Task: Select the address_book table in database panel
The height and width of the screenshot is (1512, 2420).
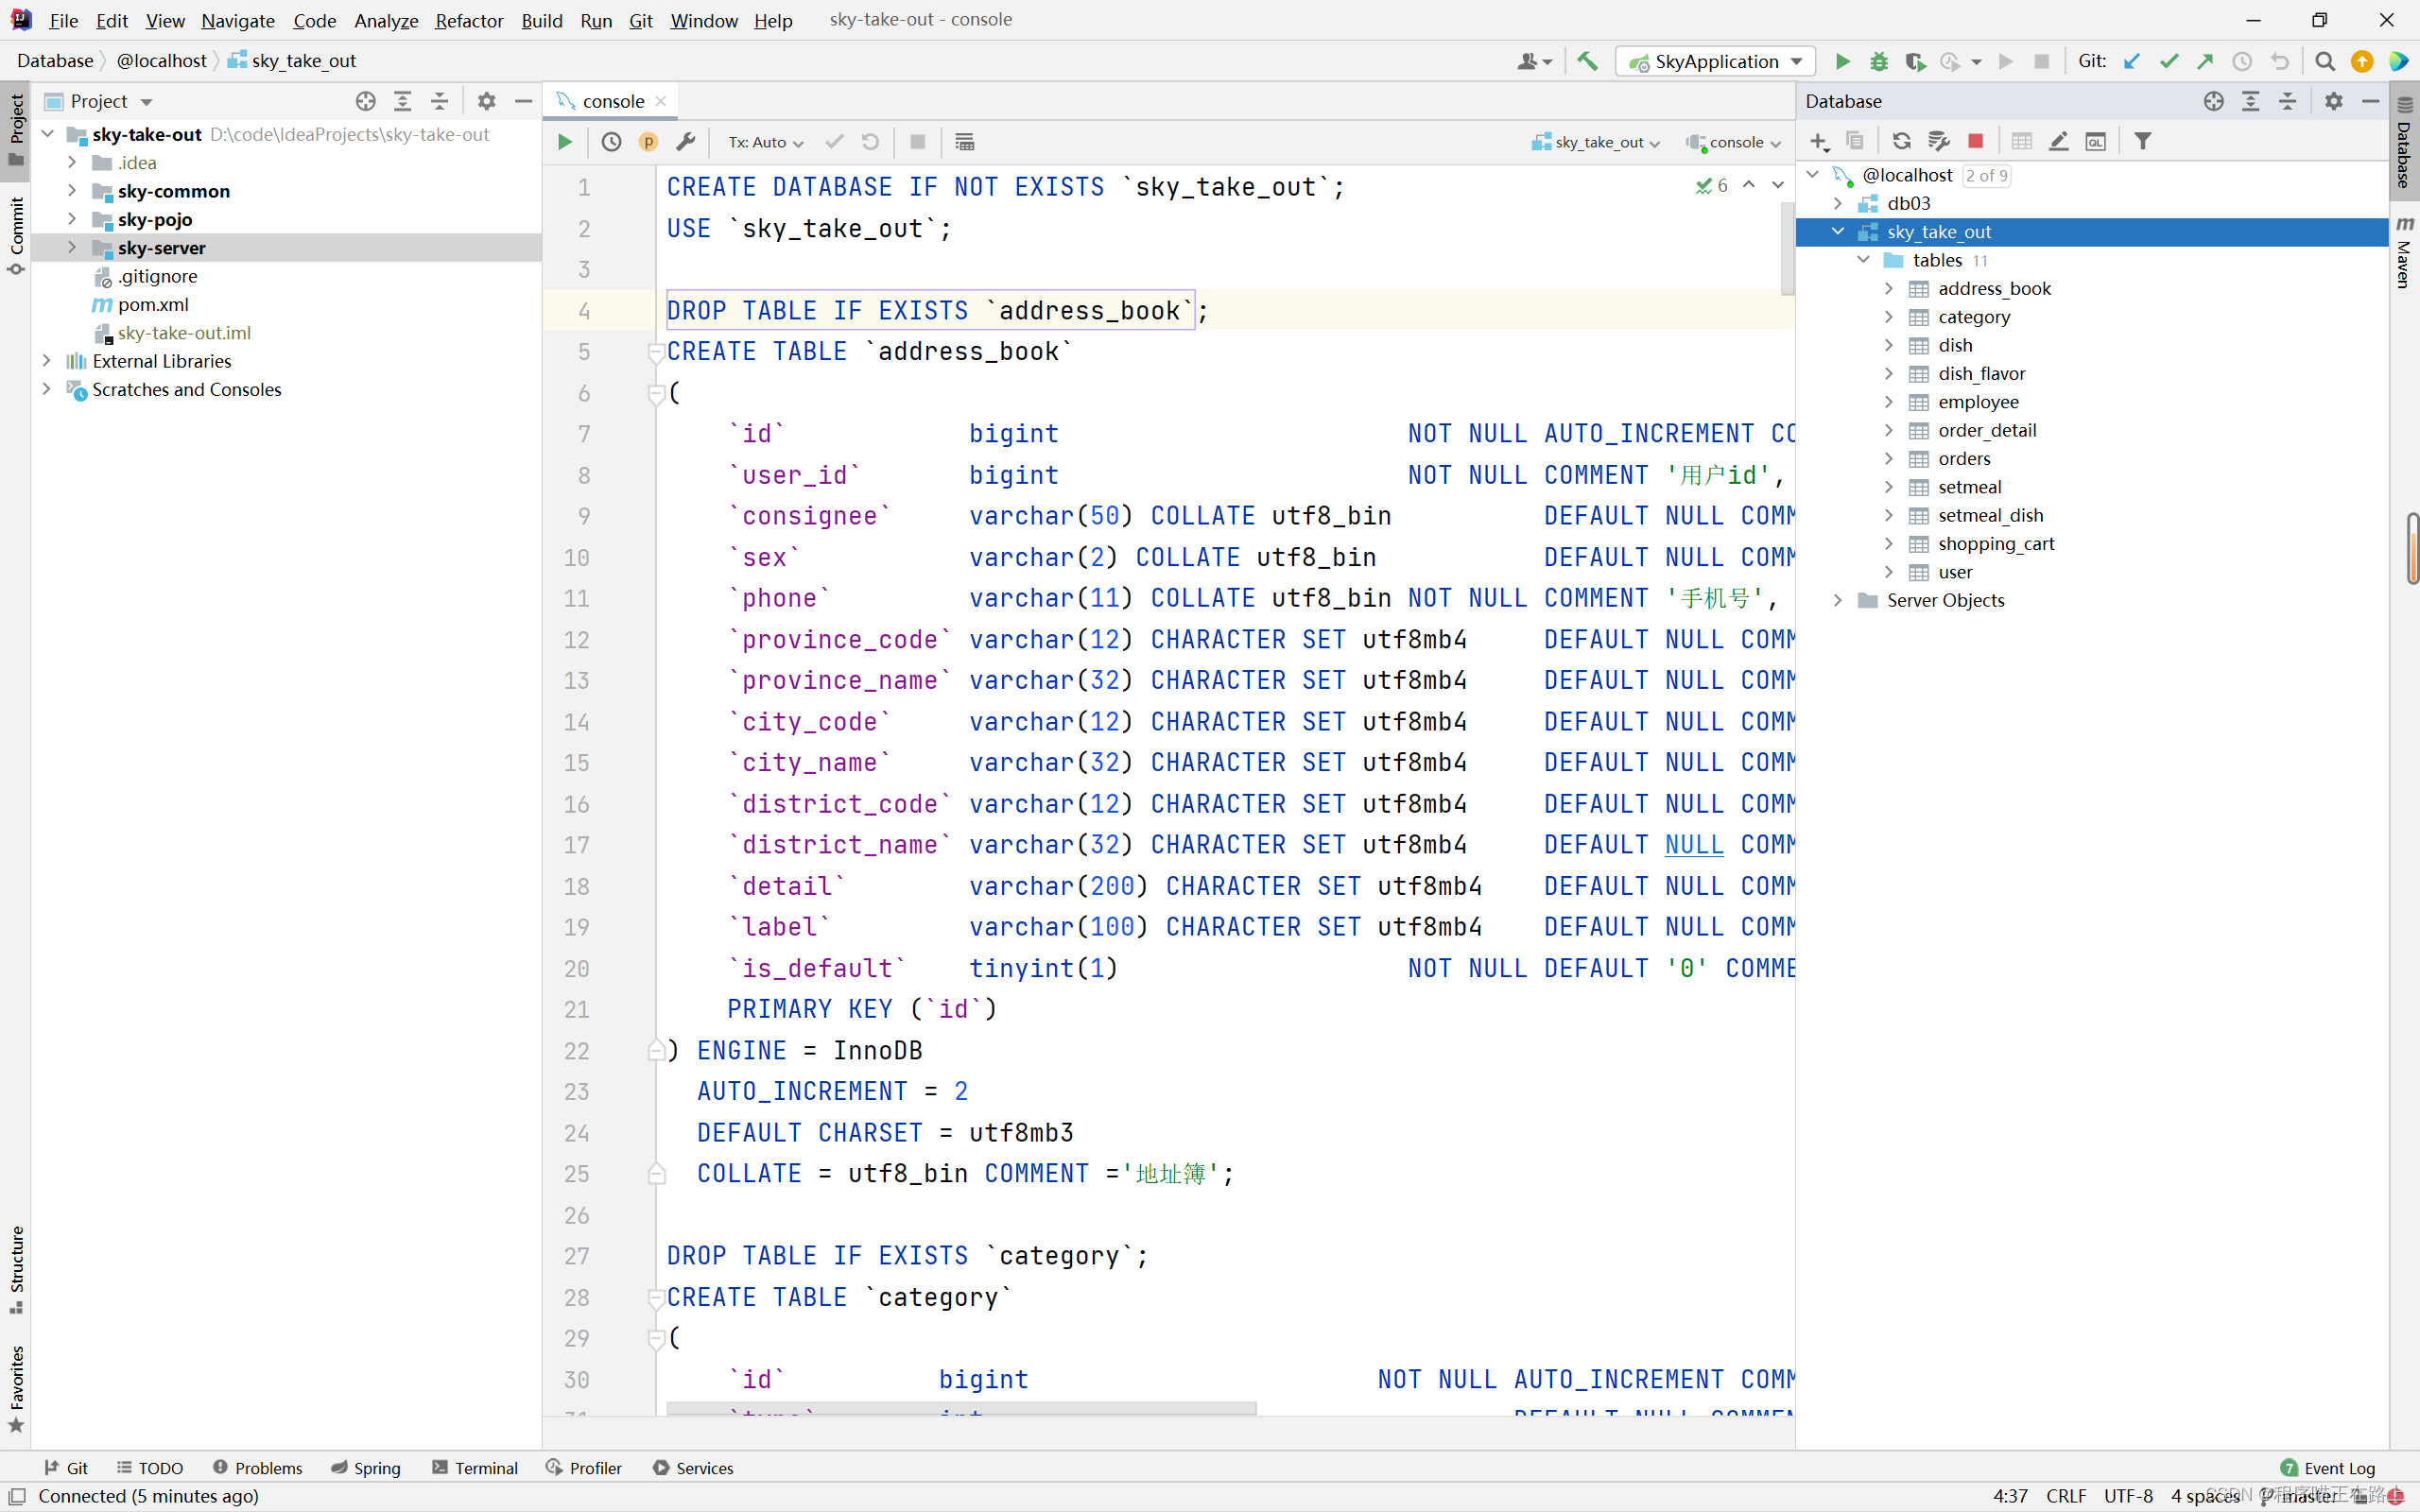Action: [x=1993, y=287]
